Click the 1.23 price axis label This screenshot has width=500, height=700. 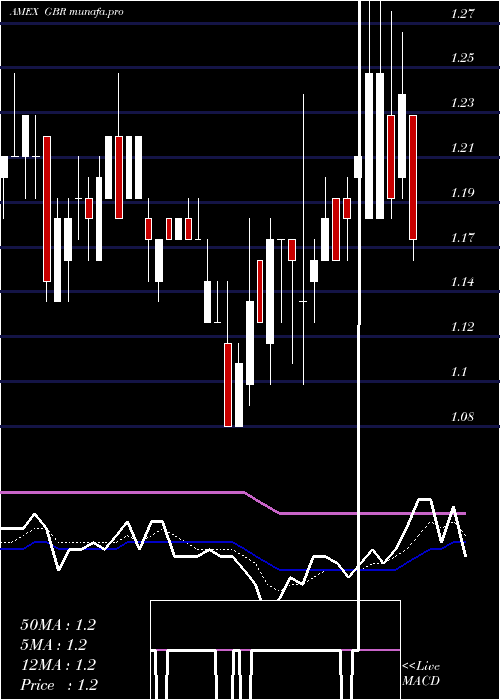[462, 103]
